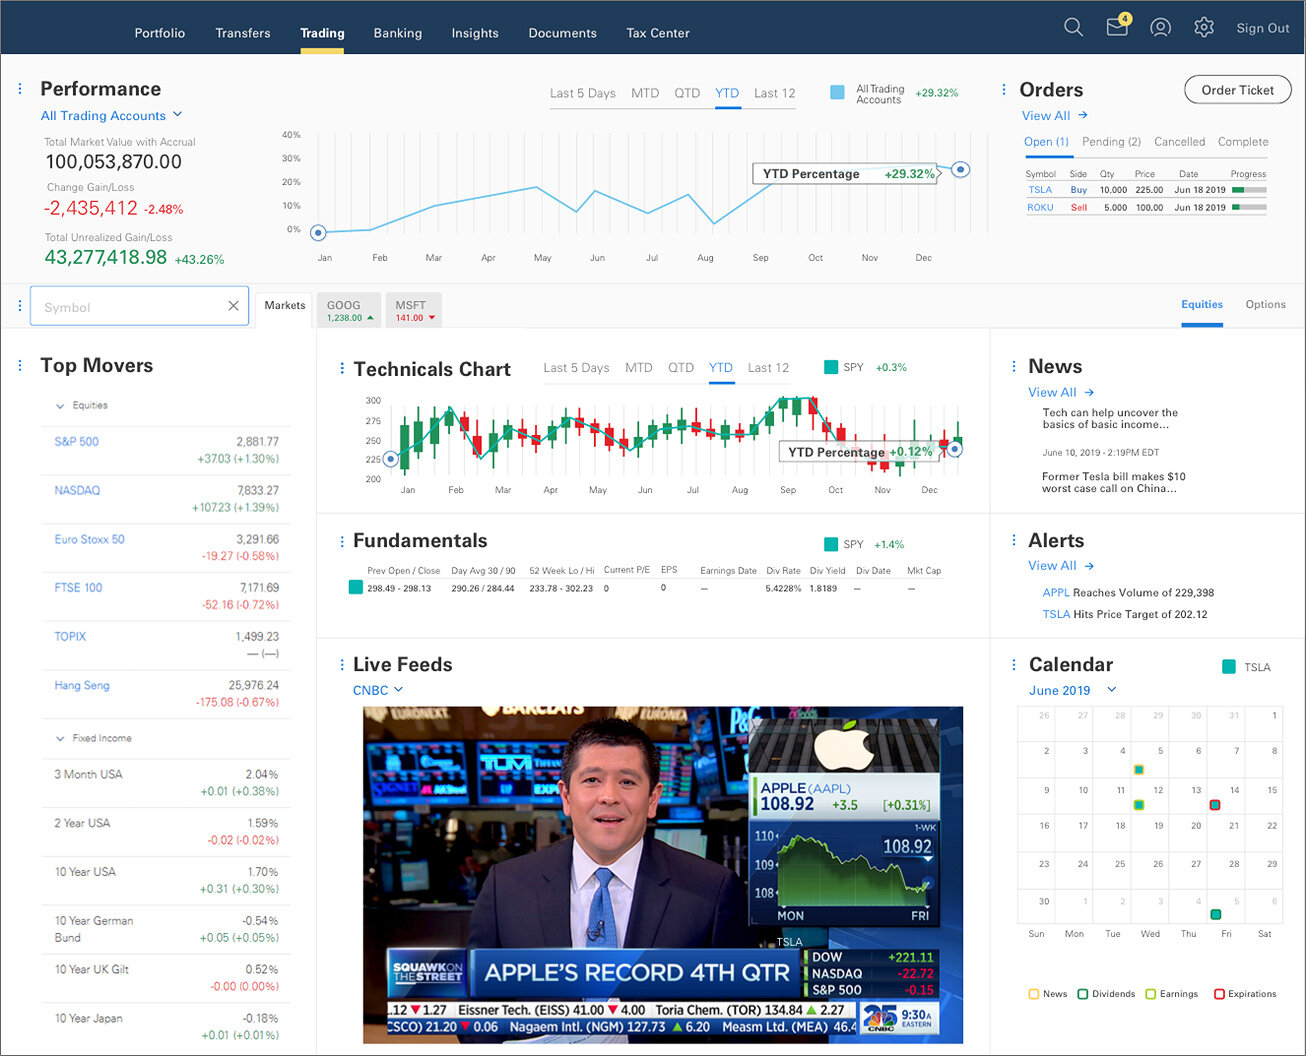Select MTD range in Technicals Chart

[x=639, y=368]
